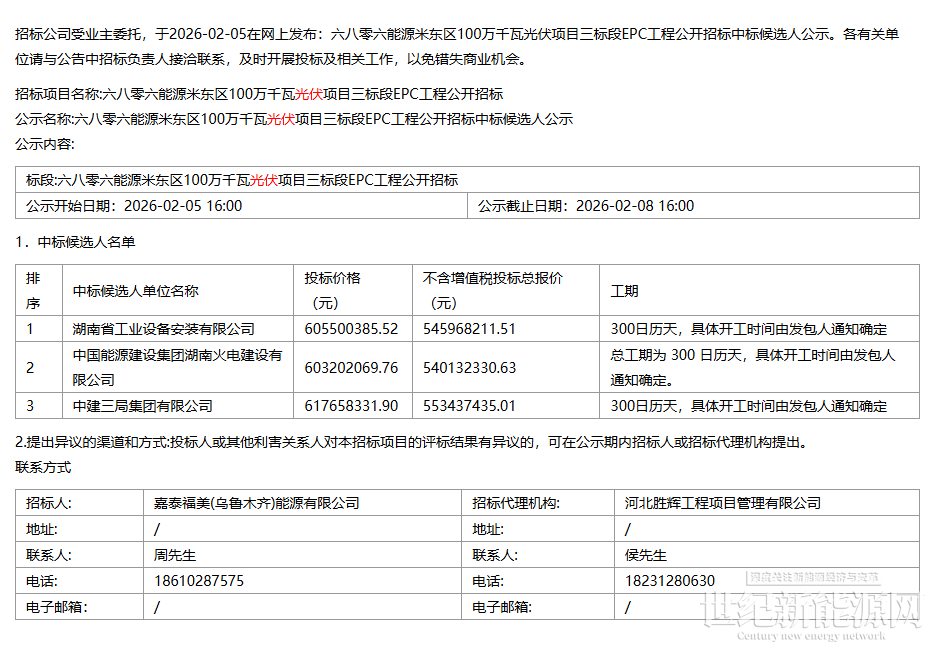This screenshot has height=646, width=931.
Task: Click the 世纪新能源网 watermark logo
Action: [x=811, y=610]
